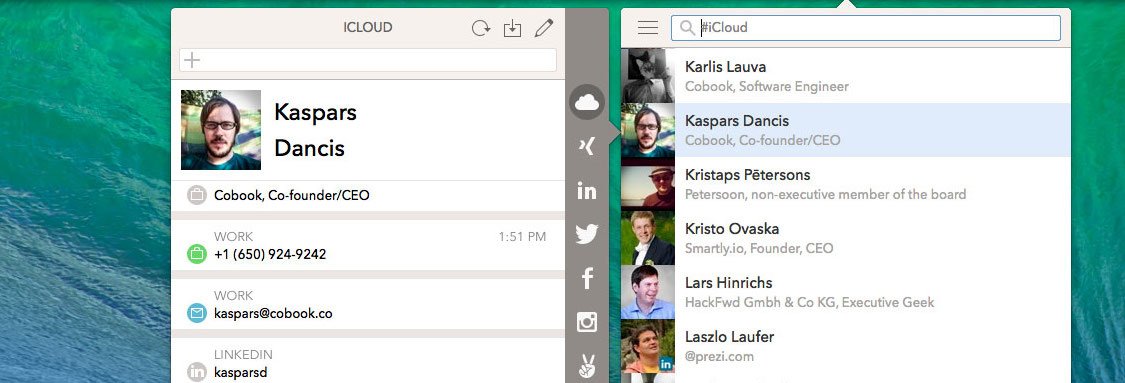Click LinkedIn username kasparsd

[x=240, y=373]
